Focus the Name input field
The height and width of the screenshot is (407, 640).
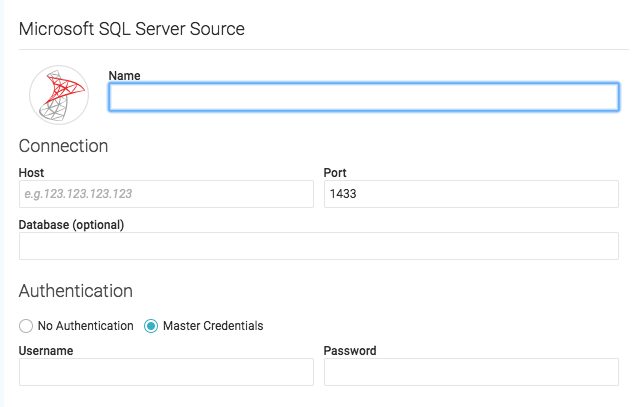(364, 97)
